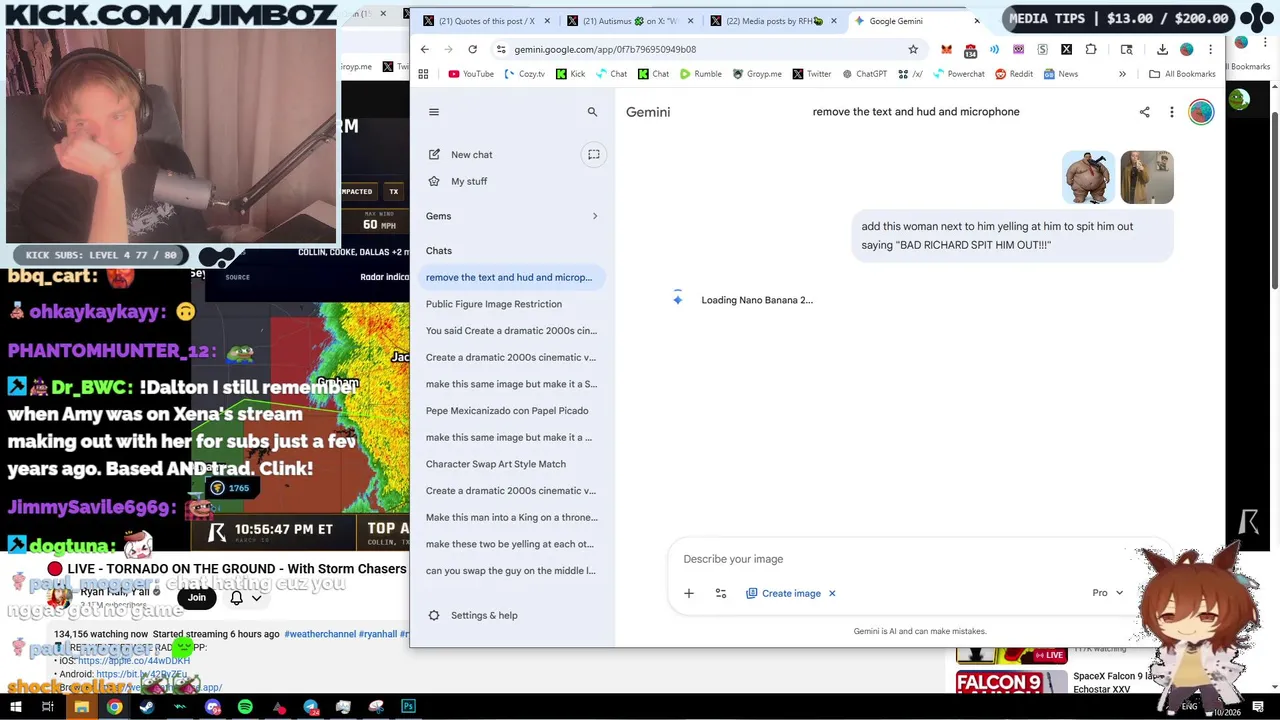The image size is (1280, 720).
Task: Open the ChatGPT bookmark
Action: [863, 74]
